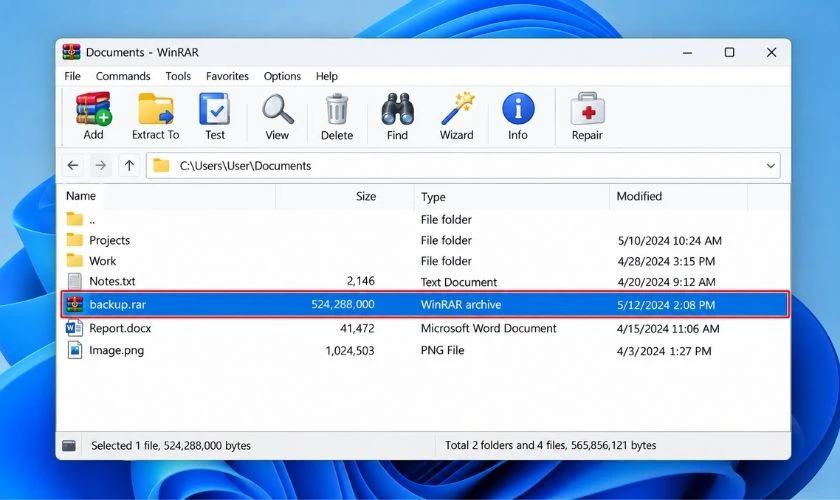Screen dimensions: 840x500
Task: Click the Notes.txt text file icon
Action: pyautogui.click(x=74, y=281)
